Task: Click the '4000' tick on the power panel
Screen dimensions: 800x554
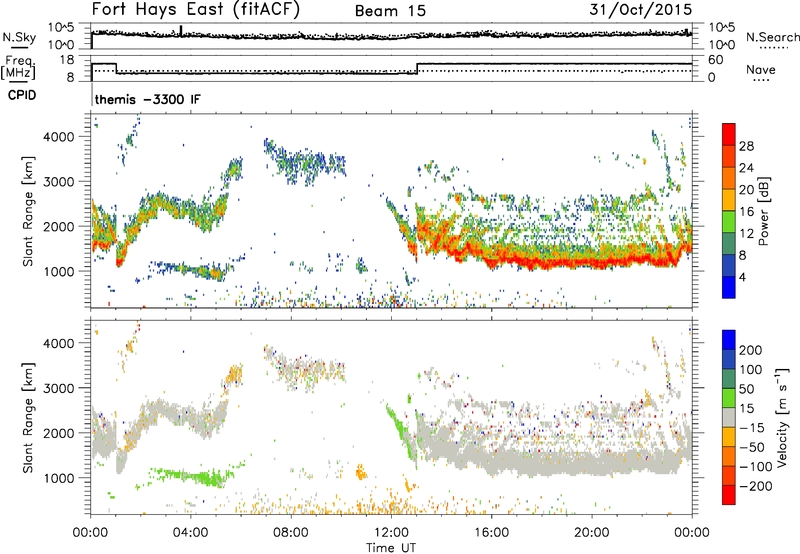Action: [58, 137]
